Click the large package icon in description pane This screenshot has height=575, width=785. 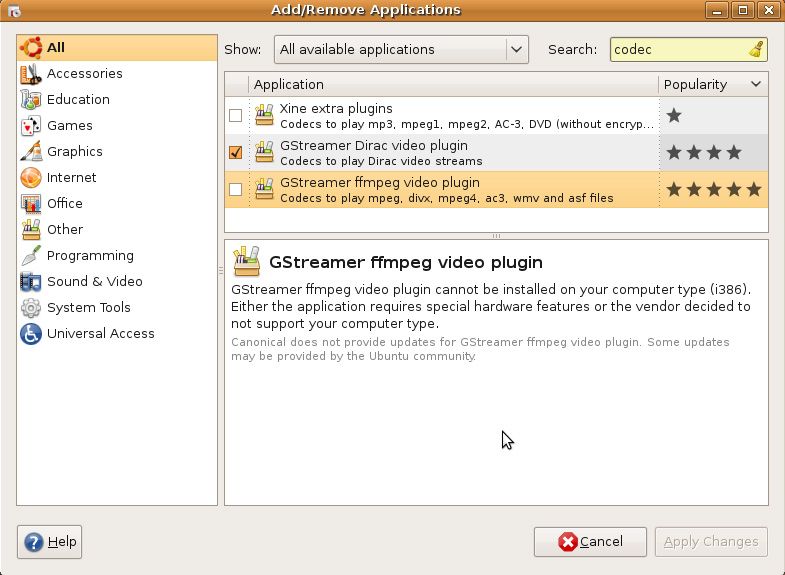[x=247, y=261]
